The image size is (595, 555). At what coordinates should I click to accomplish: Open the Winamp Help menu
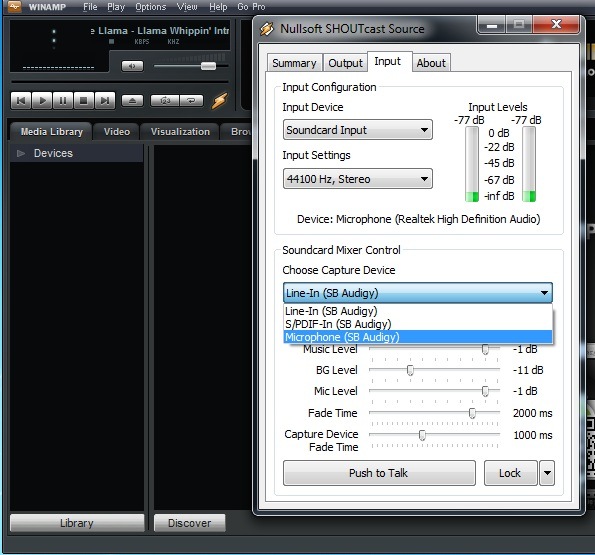pyautogui.click(x=218, y=7)
